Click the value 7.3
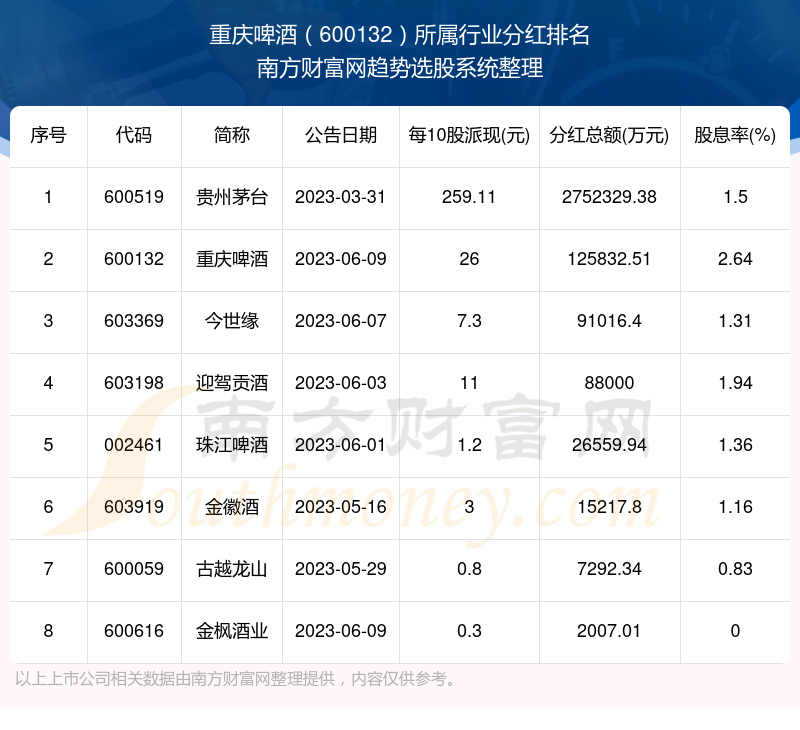 [x=469, y=321]
